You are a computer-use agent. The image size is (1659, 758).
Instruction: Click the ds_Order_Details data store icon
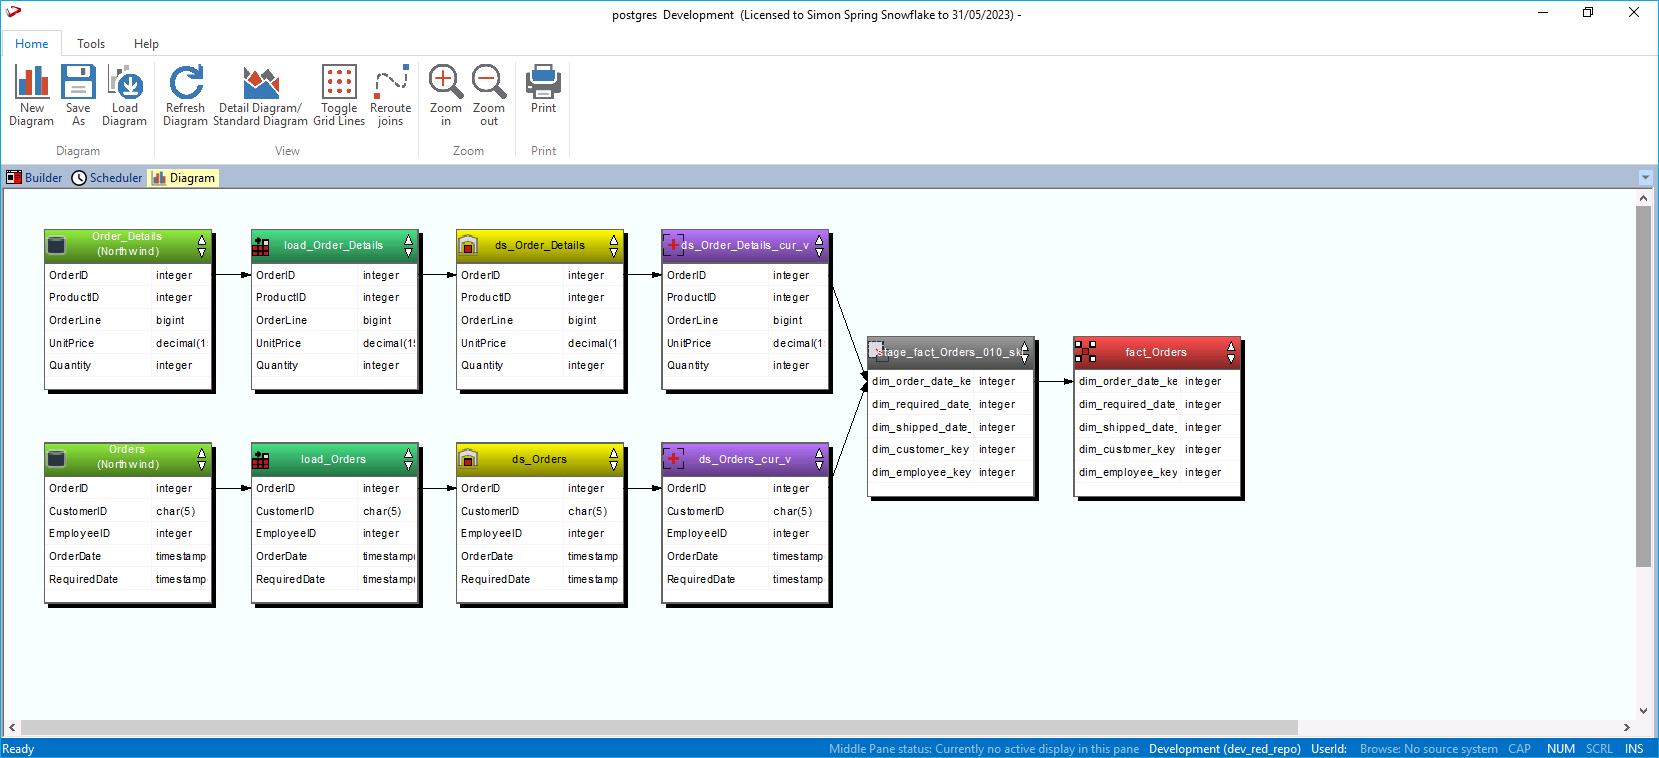coord(468,245)
